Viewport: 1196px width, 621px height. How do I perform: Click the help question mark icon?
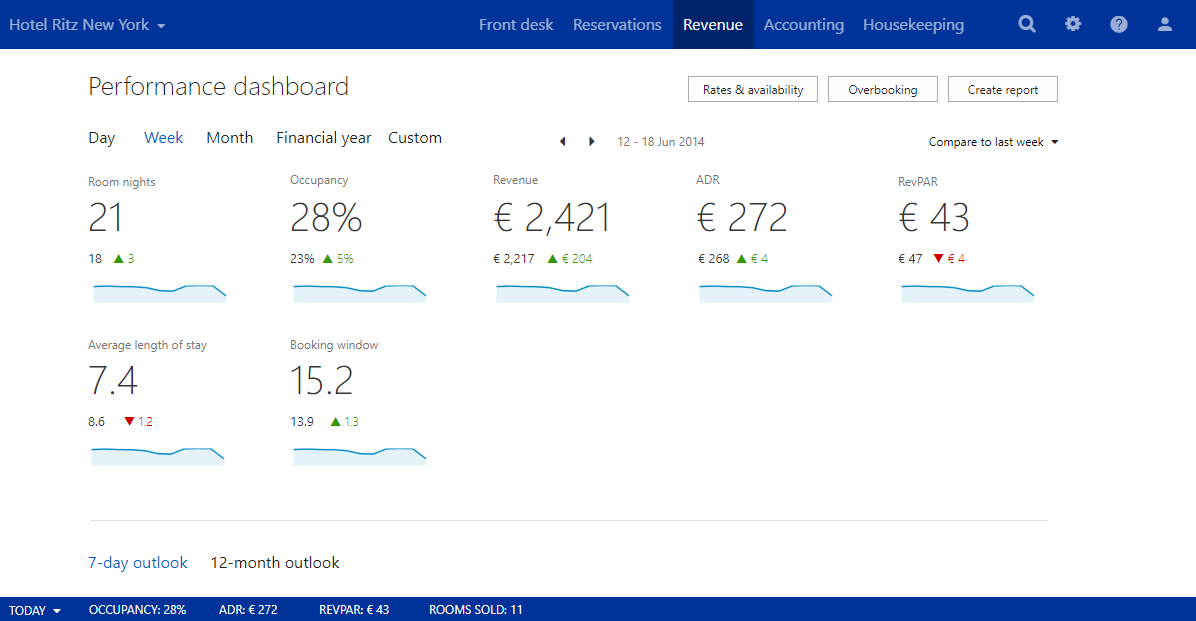tap(1119, 24)
